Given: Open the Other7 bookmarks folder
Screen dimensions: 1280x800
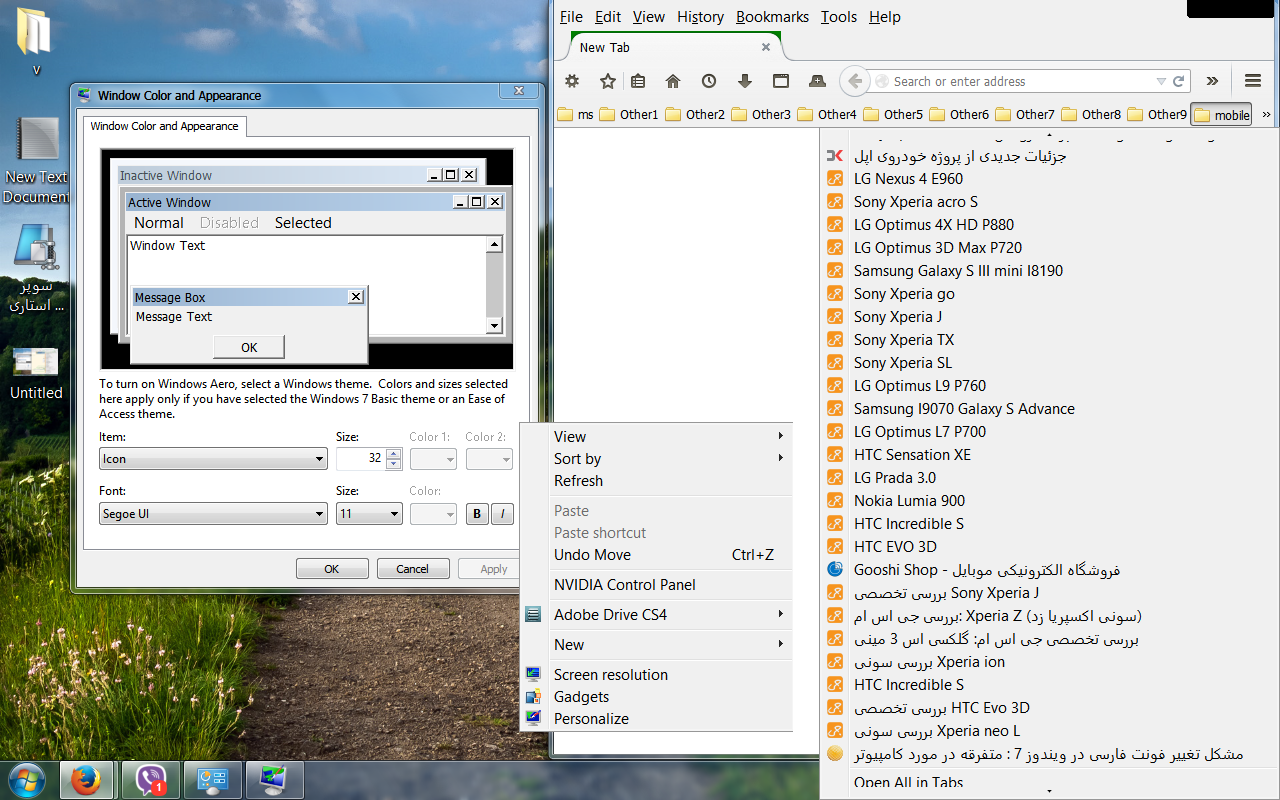Looking at the screenshot, I should pos(1025,114).
